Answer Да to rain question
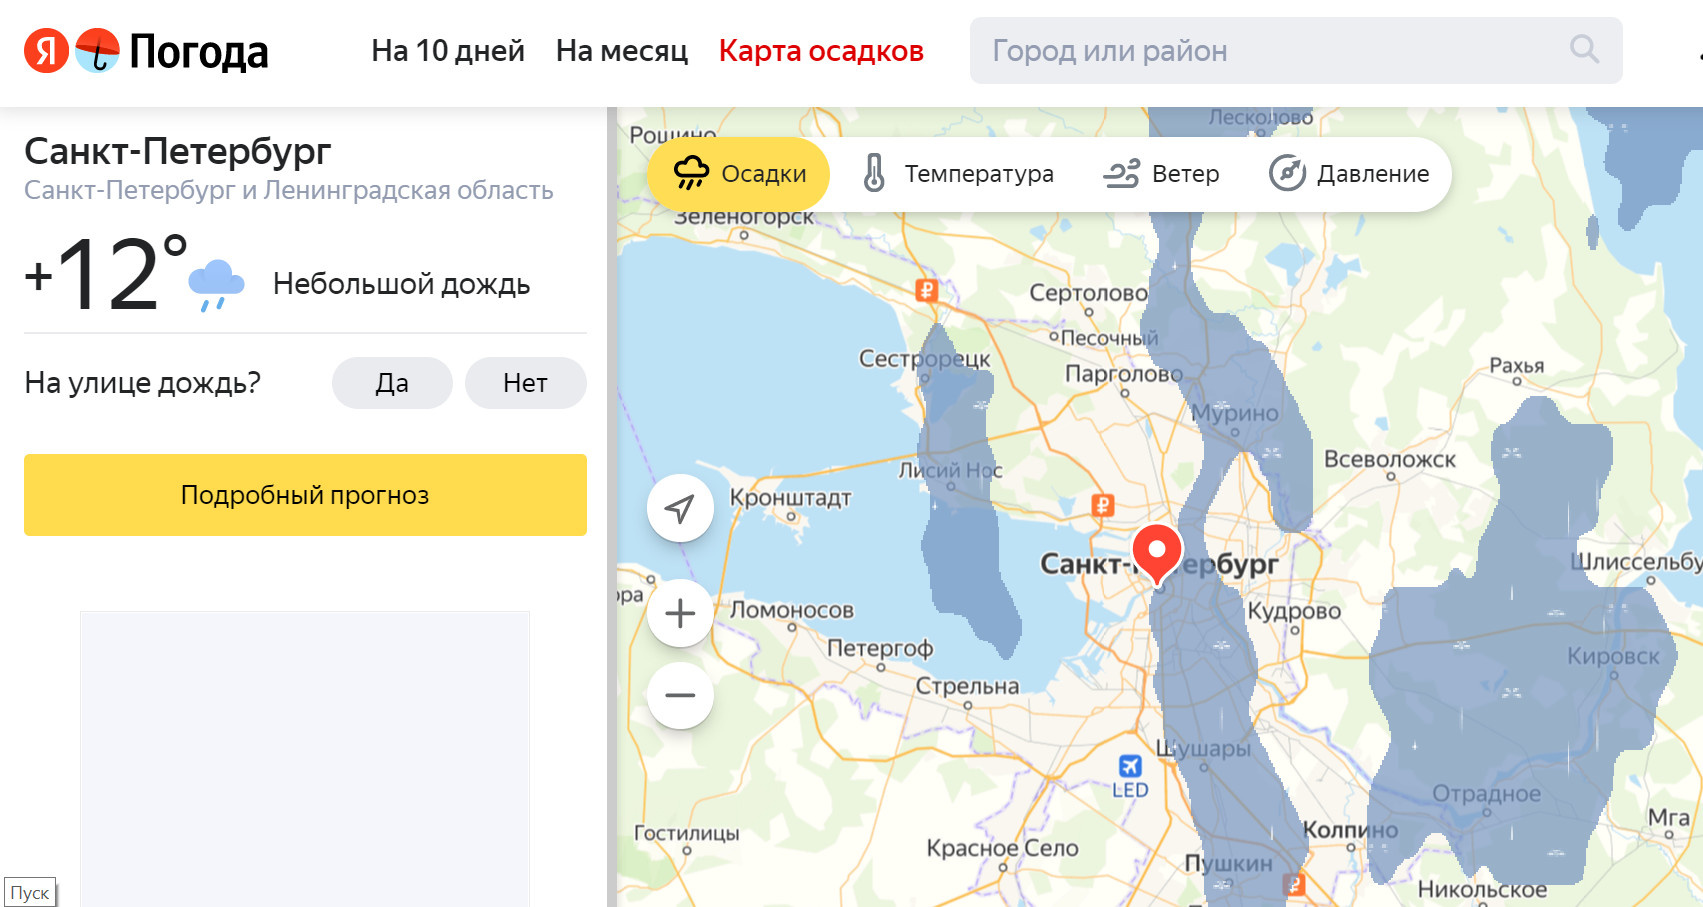The width and height of the screenshot is (1703, 907). pos(392,383)
